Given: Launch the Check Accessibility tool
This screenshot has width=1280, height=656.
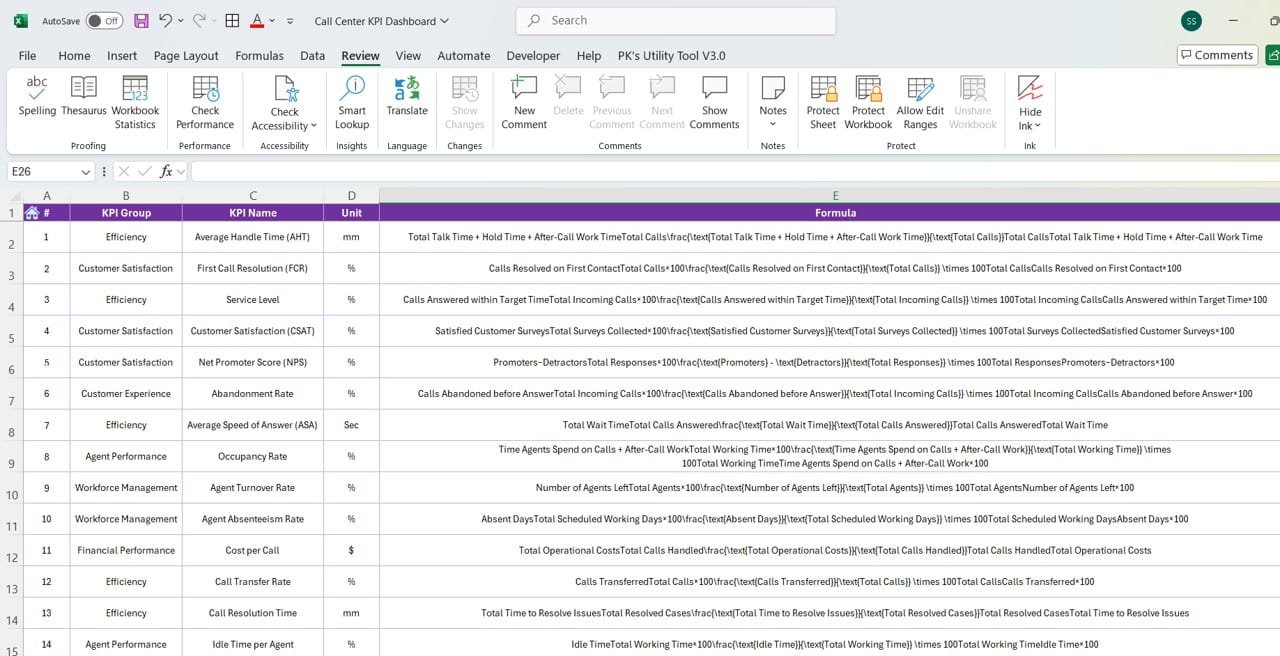Looking at the screenshot, I should point(285,103).
